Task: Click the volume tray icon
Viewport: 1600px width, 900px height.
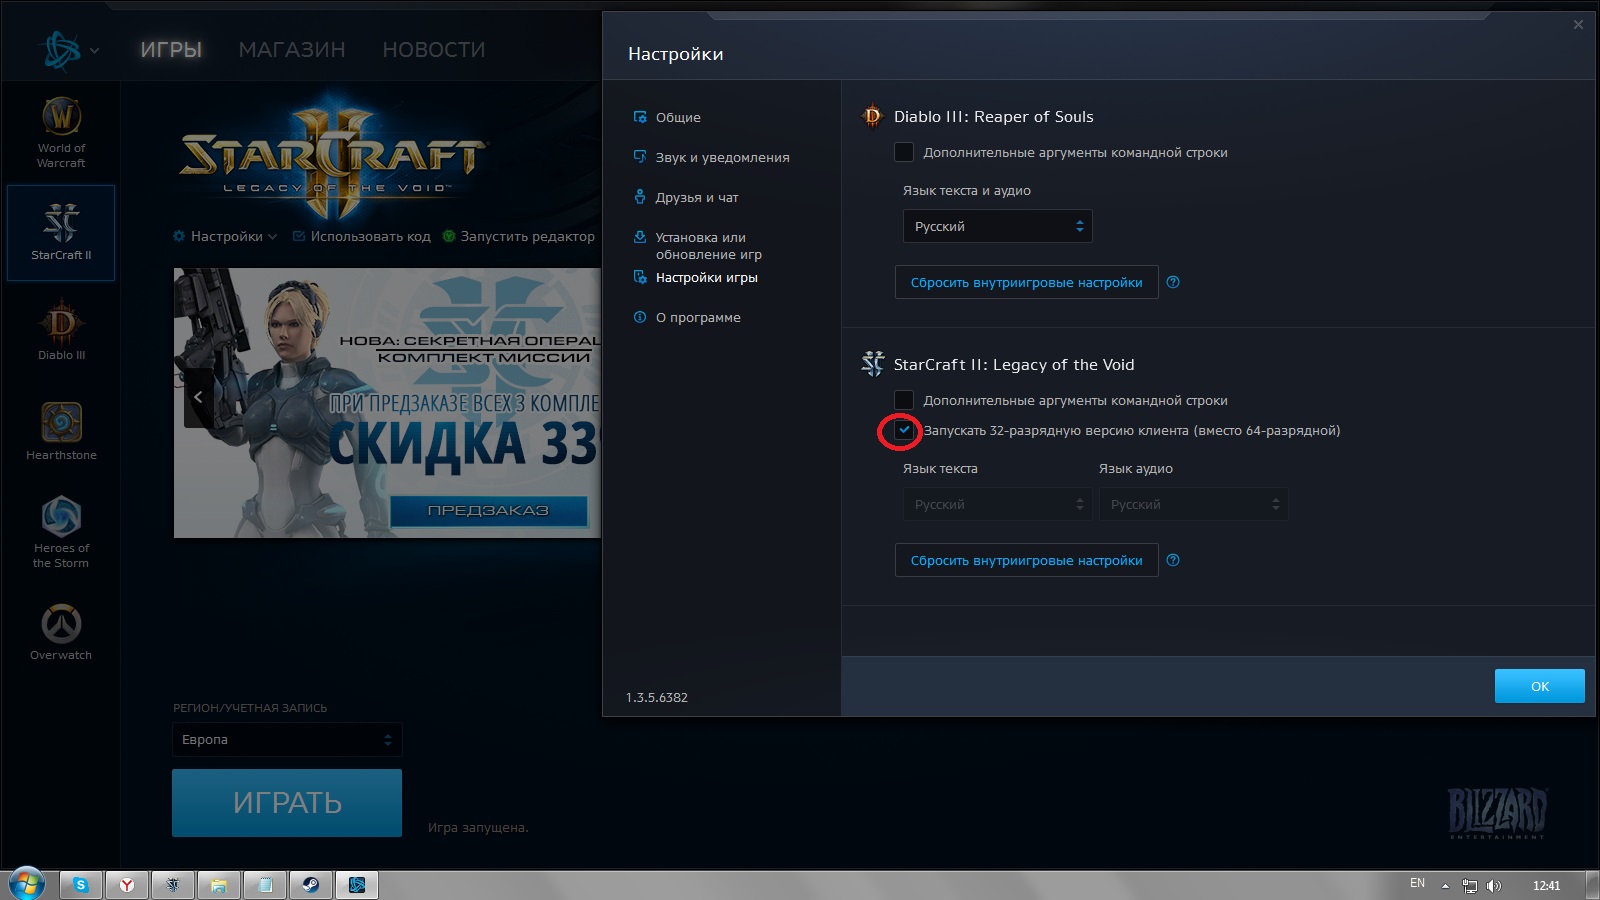Action: point(1494,886)
